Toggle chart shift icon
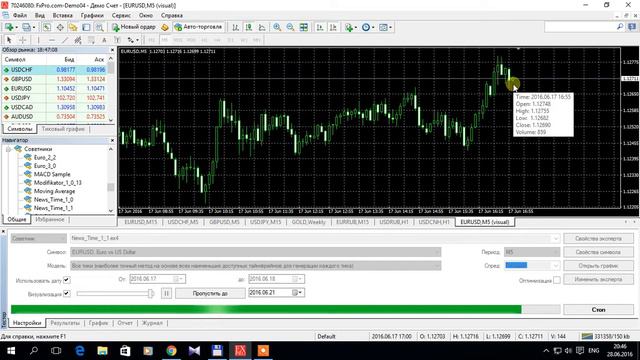The height and width of the screenshot is (360, 640). coord(333,27)
